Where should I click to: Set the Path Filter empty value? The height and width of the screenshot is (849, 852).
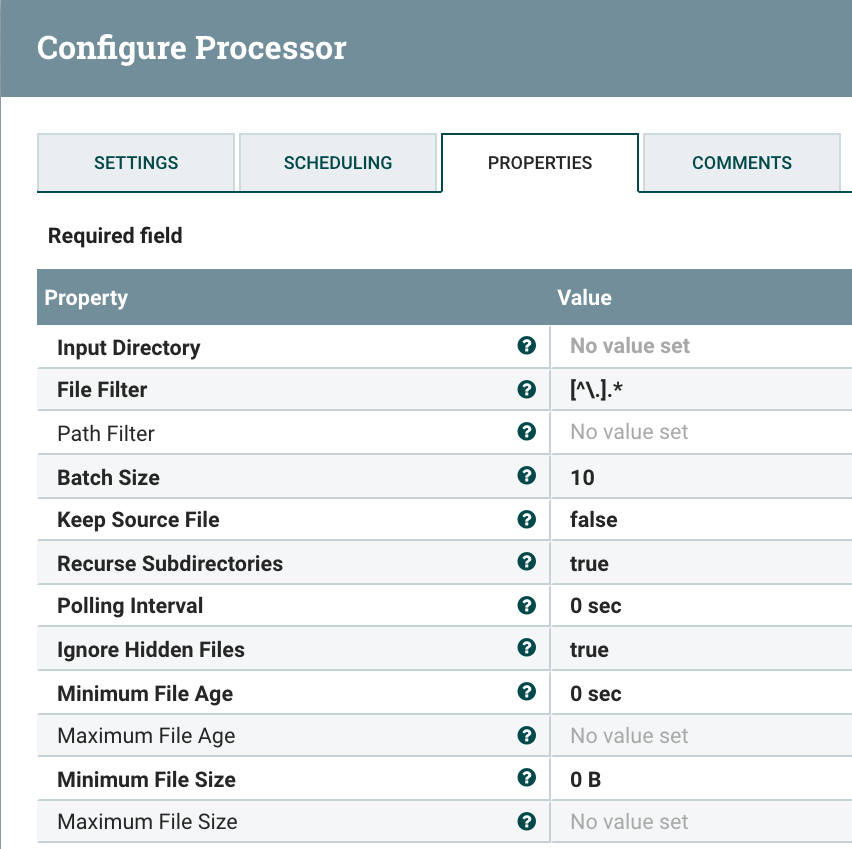700,432
